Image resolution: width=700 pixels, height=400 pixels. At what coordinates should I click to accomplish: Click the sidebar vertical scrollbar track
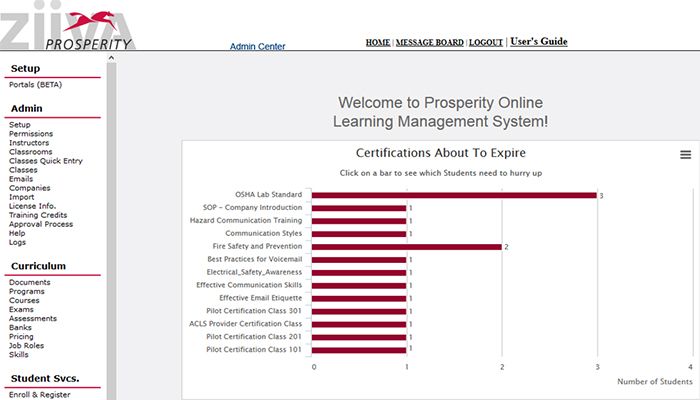point(111,231)
